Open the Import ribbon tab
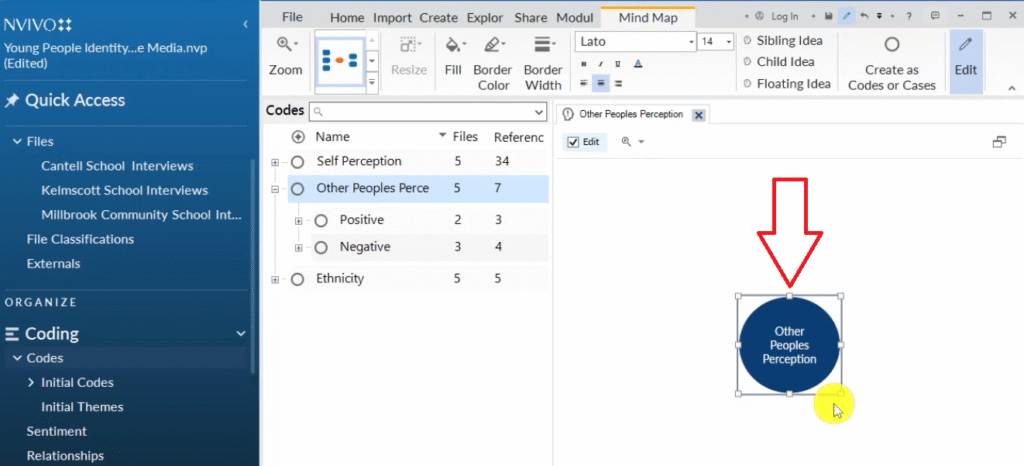Viewport: 1024px width, 466px height. click(390, 18)
